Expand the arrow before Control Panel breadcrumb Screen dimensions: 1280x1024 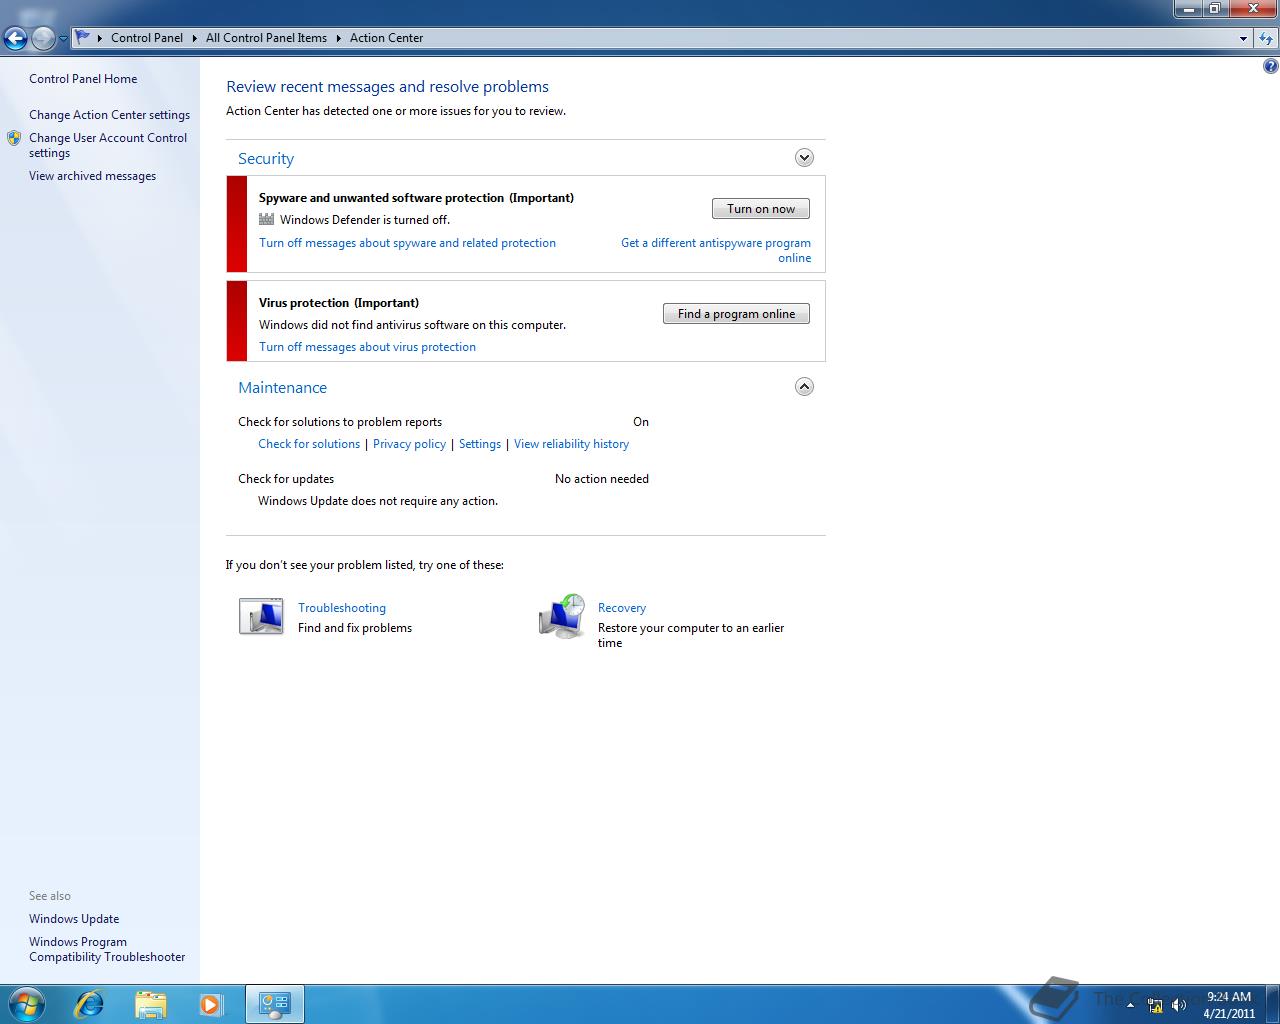100,38
